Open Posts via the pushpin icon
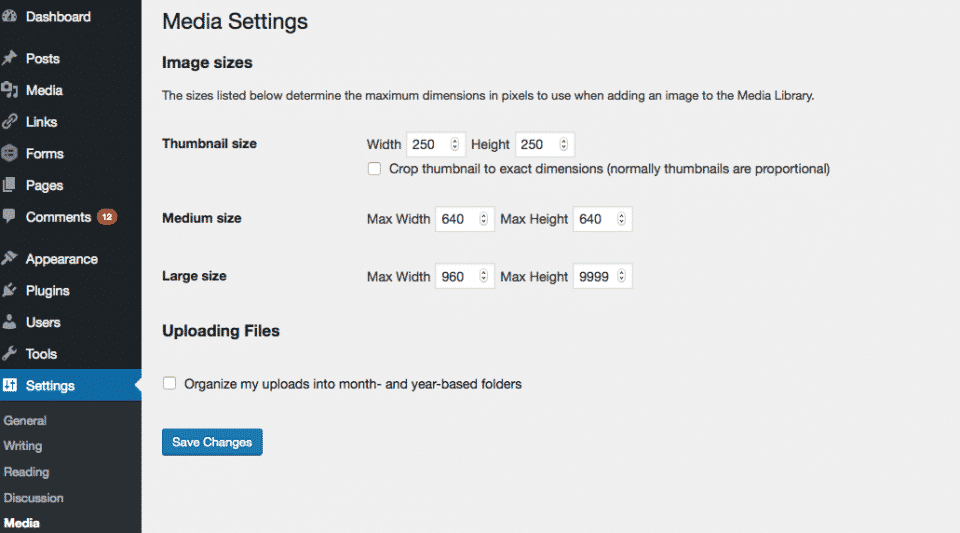The height and width of the screenshot is (533, 960). tap(9, 58)
